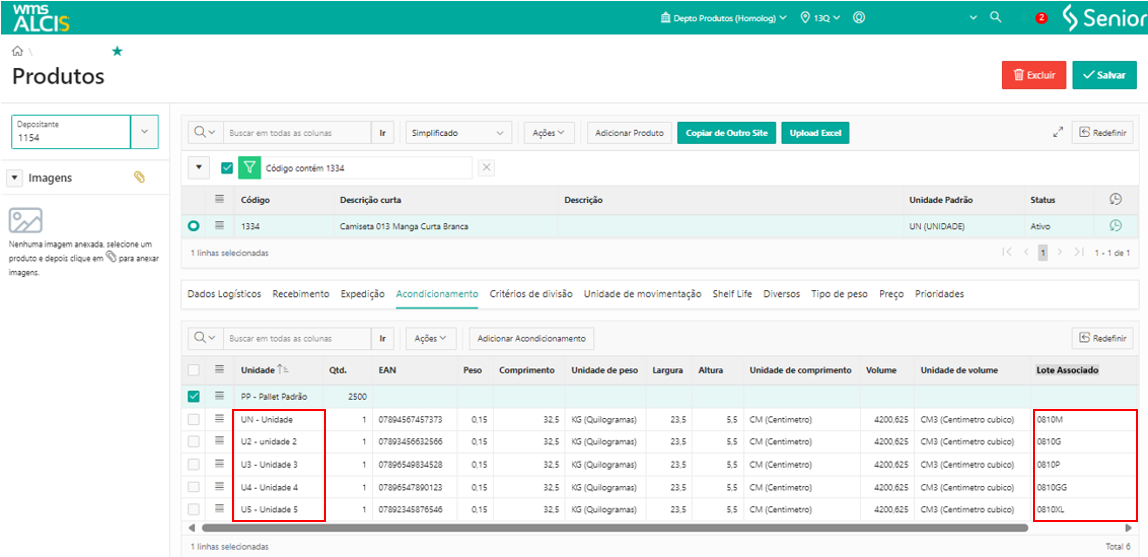Collapse the Imagens panel
The image size is (1148, 557).
point(15,178)
